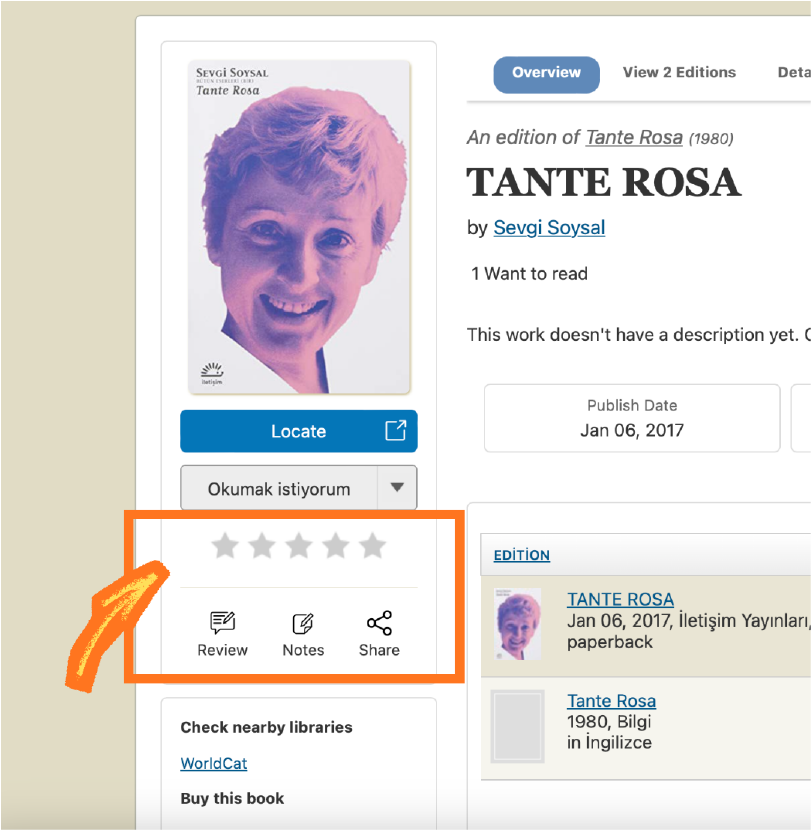Open the View 2 Editions tab

[x=679, y=73]
